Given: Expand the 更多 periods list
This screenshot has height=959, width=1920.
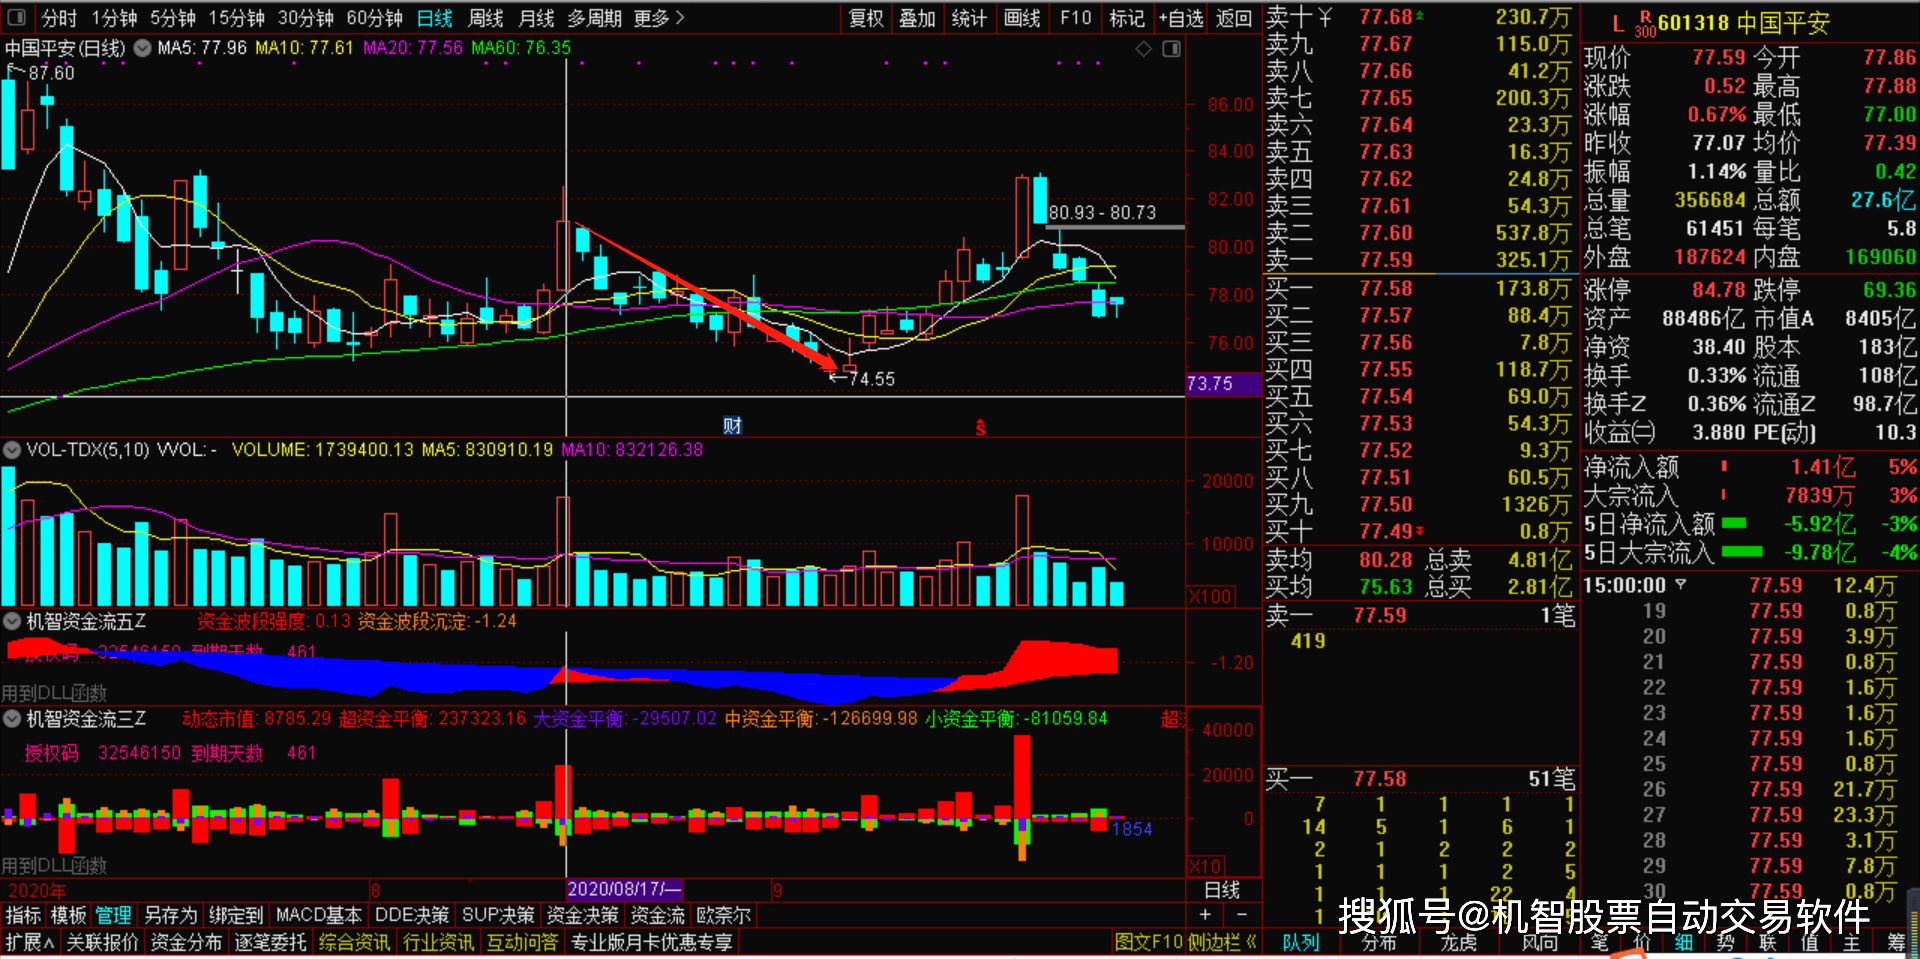Looking at the screenshot, I should (x=659, y=18).
